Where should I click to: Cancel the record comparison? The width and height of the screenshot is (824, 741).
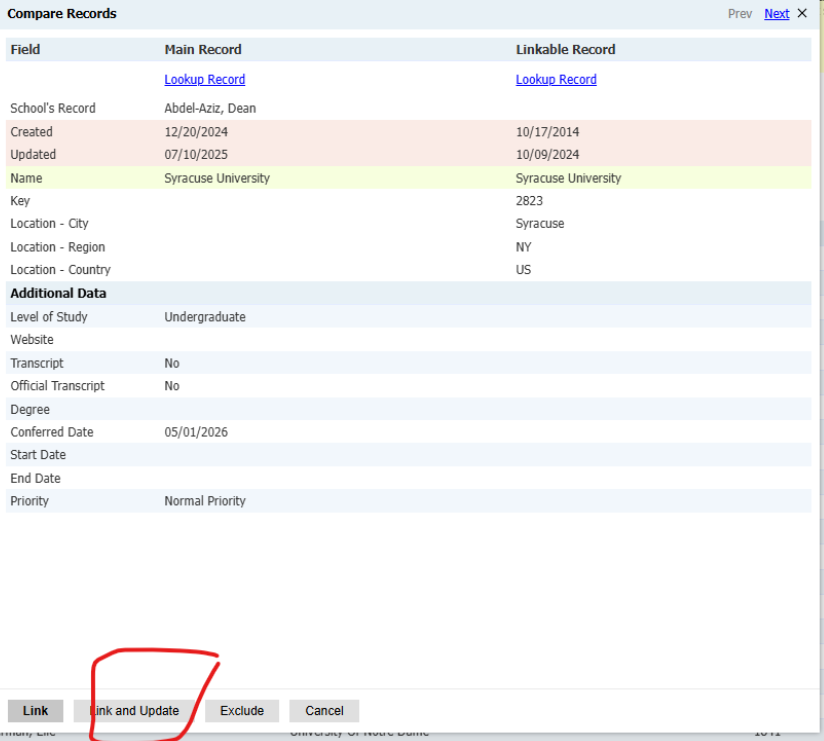(324, 711)
